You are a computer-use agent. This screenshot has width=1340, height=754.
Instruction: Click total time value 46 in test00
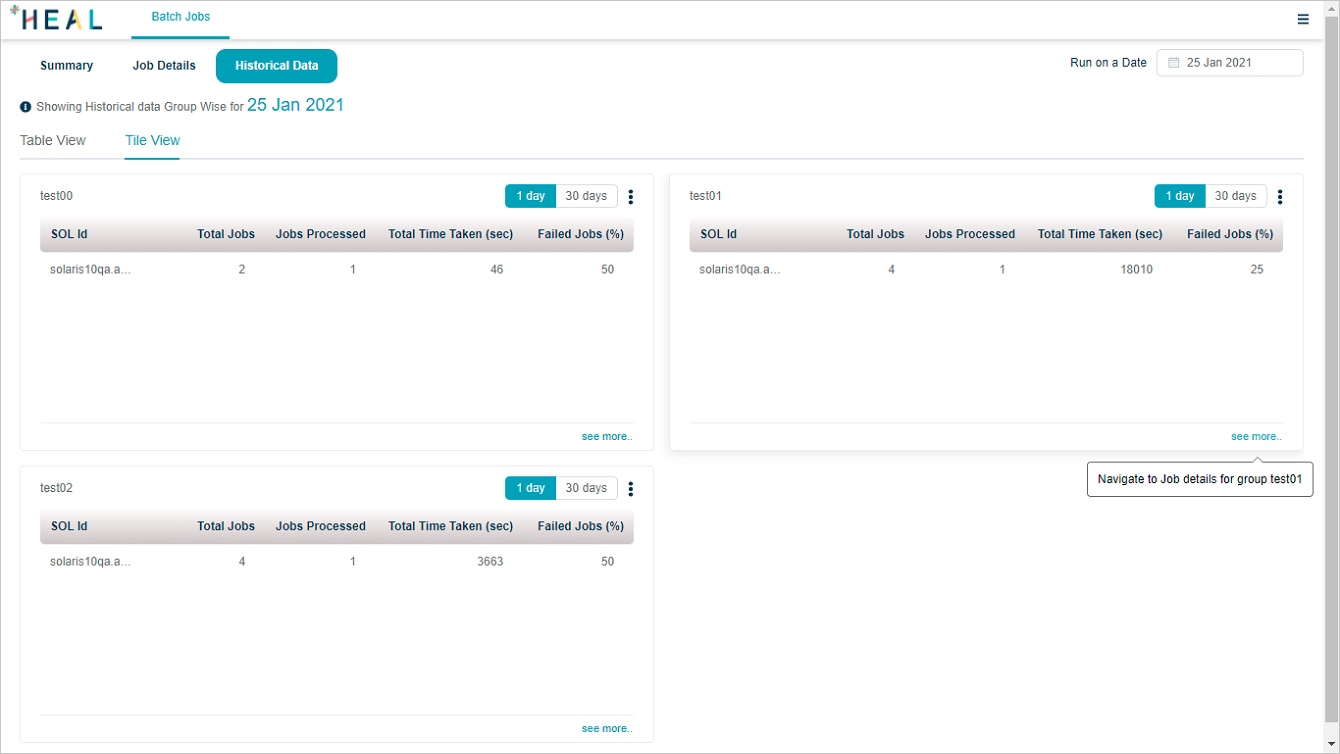tap(497, 270)
